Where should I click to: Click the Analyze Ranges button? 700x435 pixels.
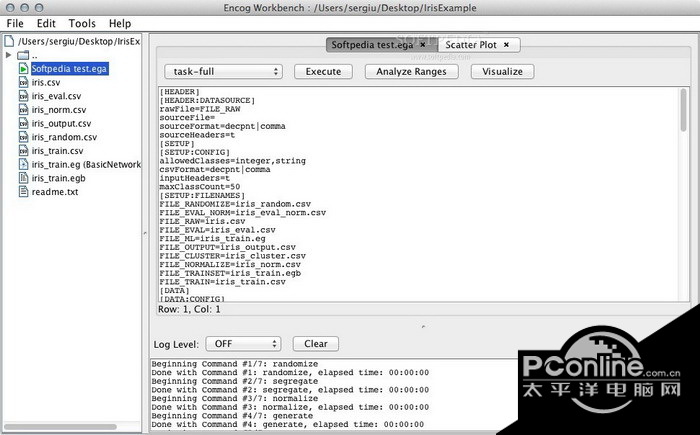[411, 71]
